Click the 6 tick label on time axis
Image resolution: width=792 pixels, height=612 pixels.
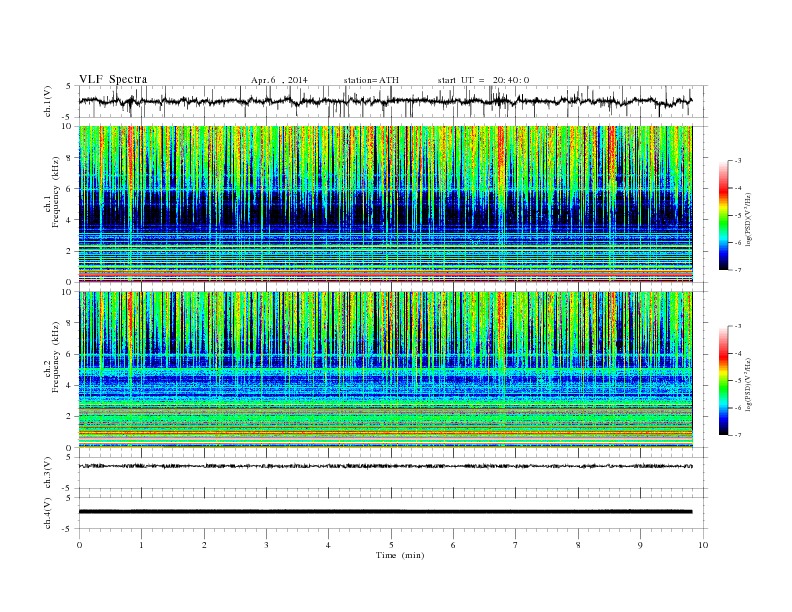[453, 545]
